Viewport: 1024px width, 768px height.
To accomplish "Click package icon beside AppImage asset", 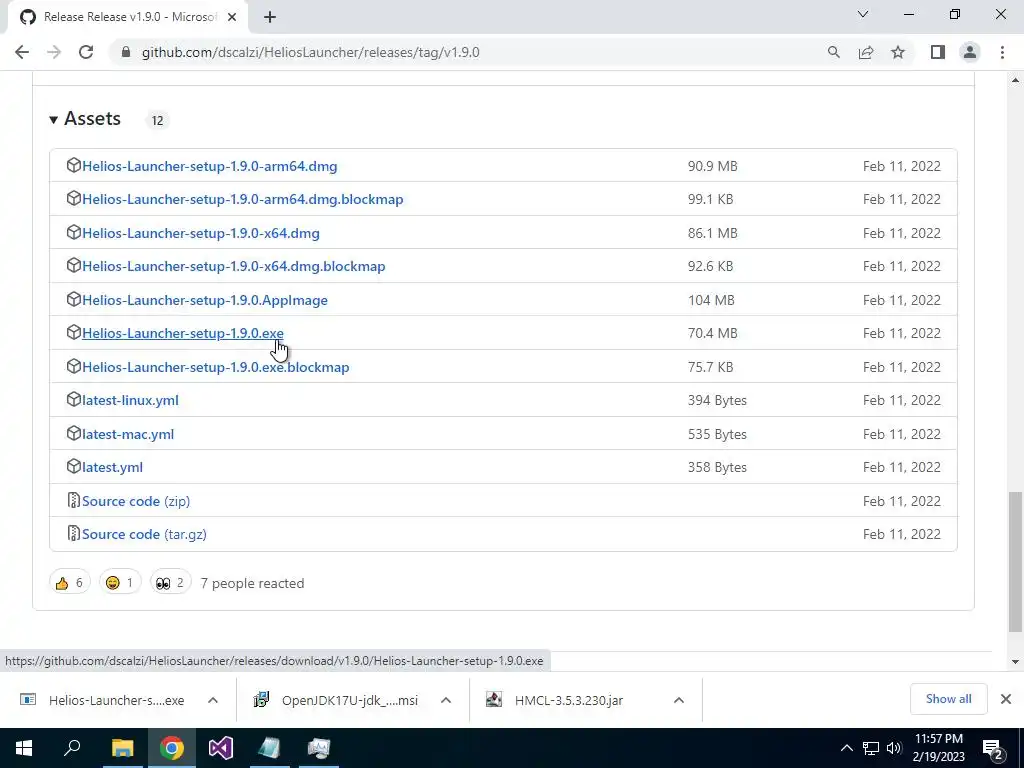I will [73, 300].
